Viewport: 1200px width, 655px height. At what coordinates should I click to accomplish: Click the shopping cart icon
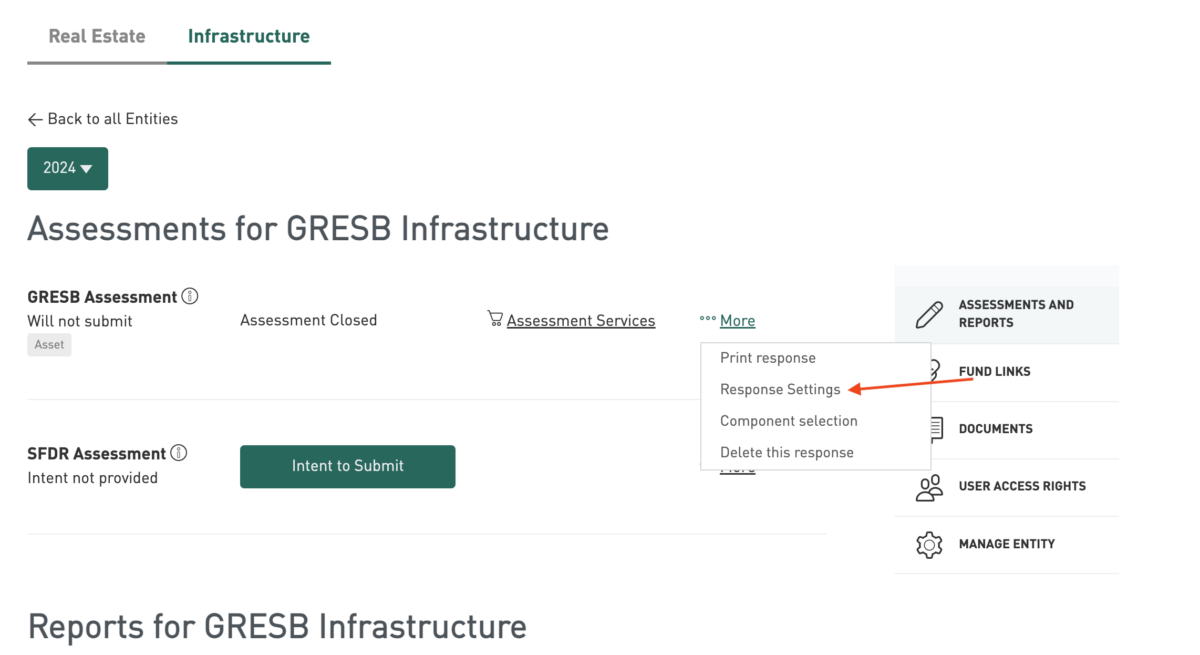(495, 319)
